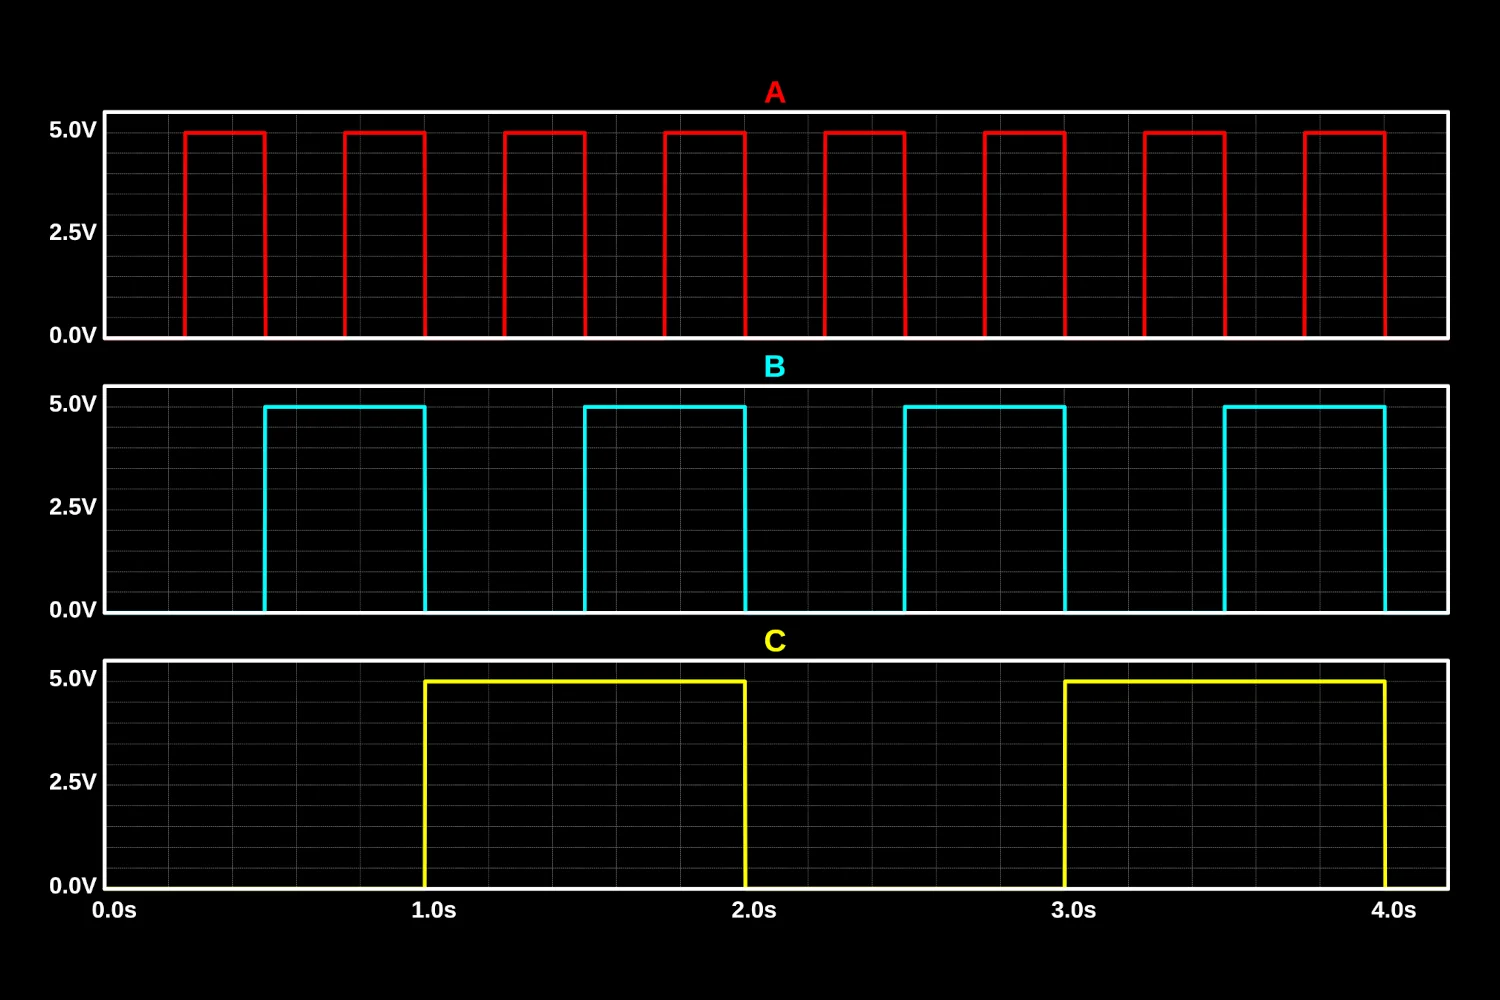Click the 5.0V label of plot A
Image resolution: width=1500 pixels, height=1000 pixels.
73,130
